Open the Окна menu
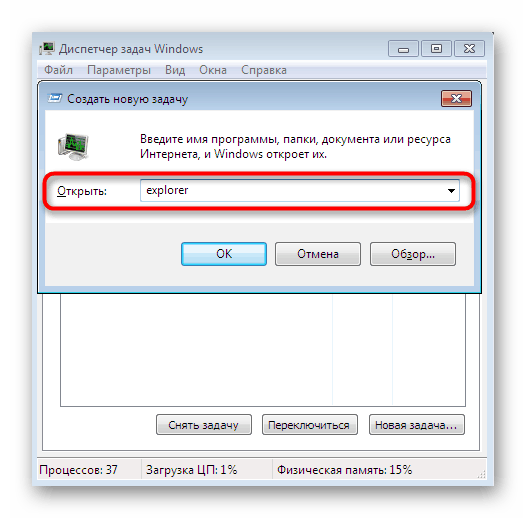The height and width of the screenshot is (518, 526). click(x=213, y=70)
